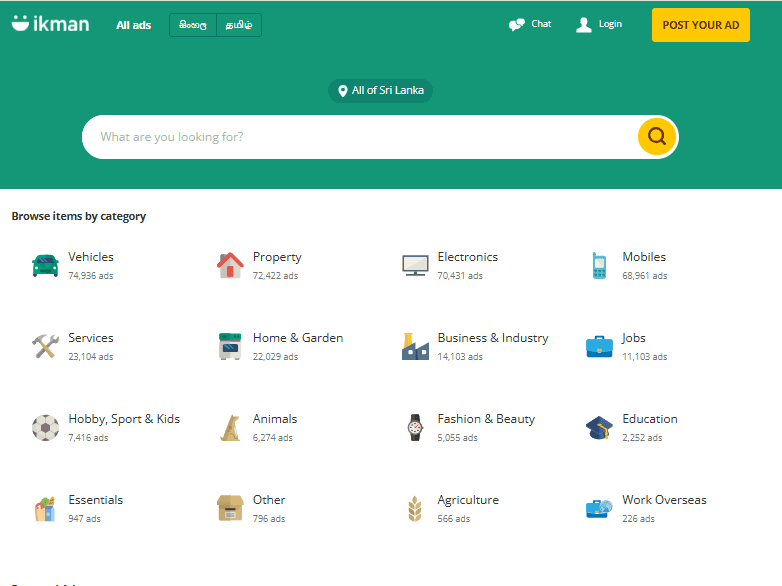Image resolution: width=782 pixels, height=586 pixels.
Task: Open the All of Sri Lanka location selector
Action: click(x=380, y=91)
